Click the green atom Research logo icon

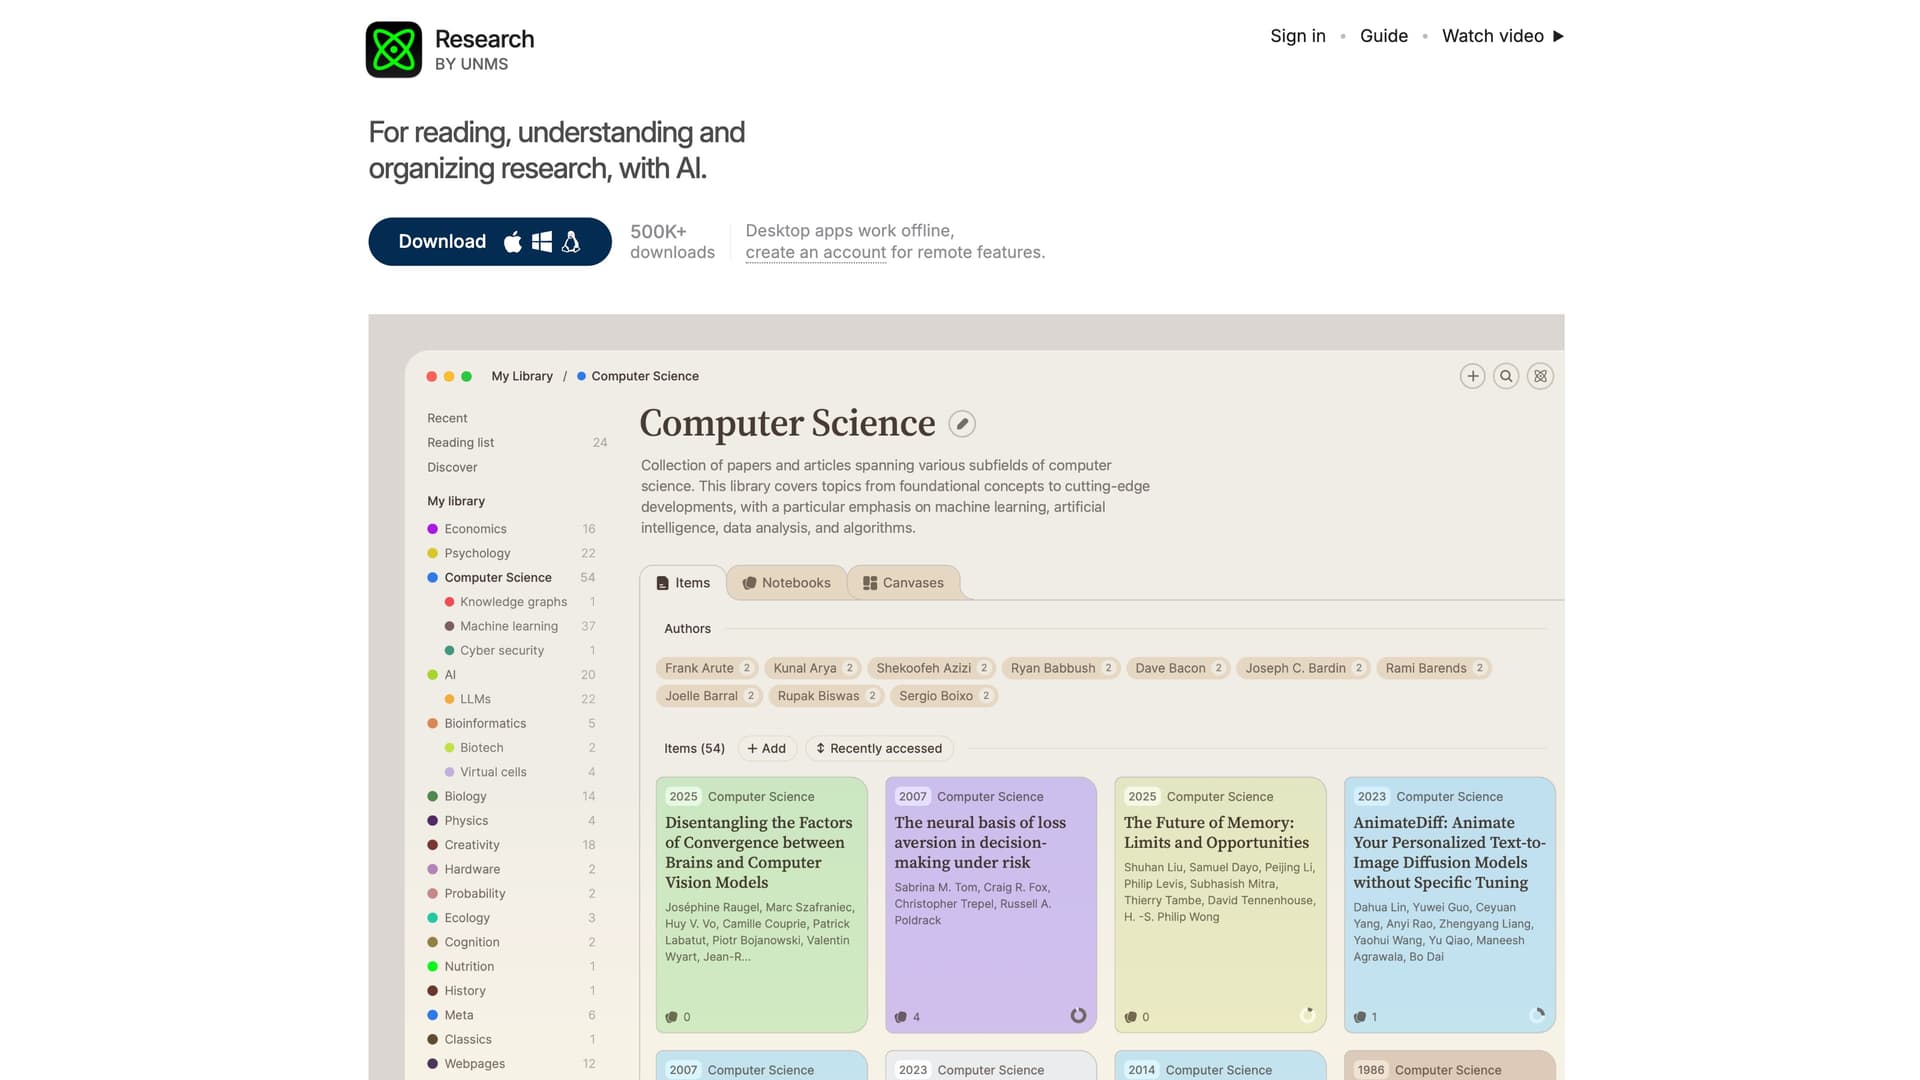pyautogui.click(x=394, y=49)
